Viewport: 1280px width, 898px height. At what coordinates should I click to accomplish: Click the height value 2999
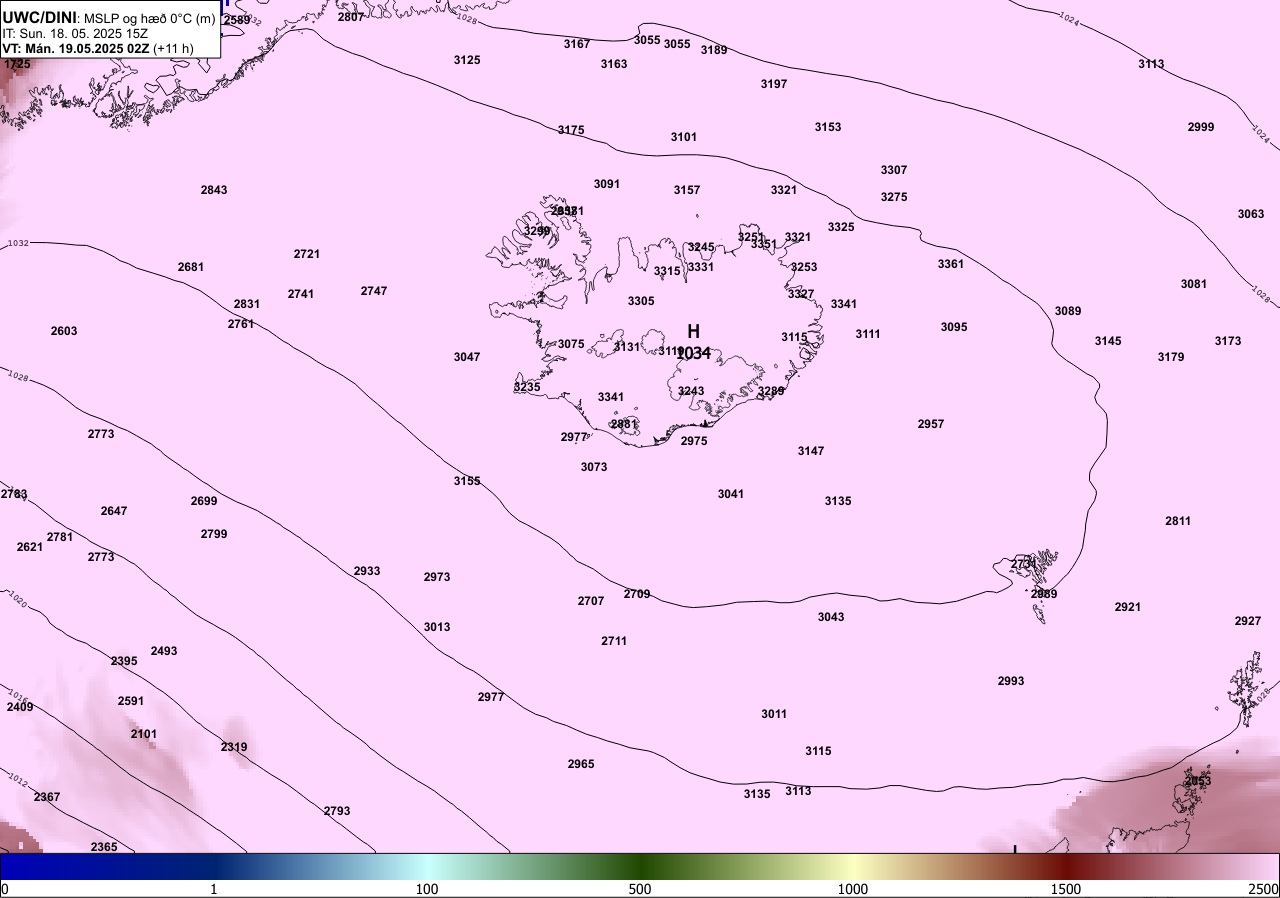(1201, 127)
